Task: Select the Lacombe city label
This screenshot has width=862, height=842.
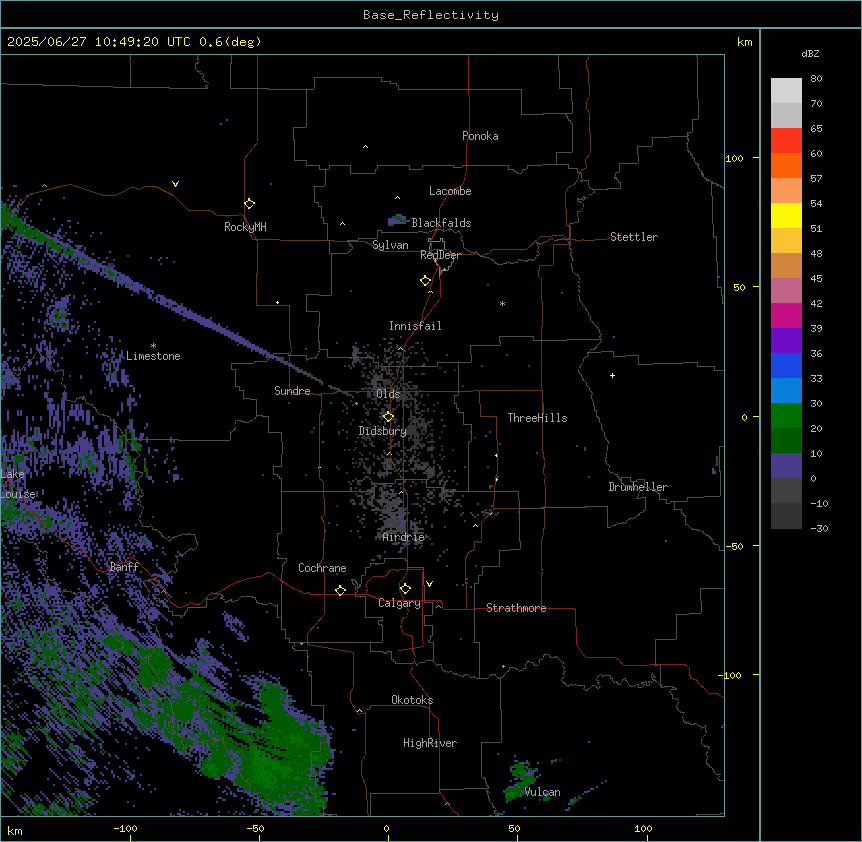Action: point(450,191)
